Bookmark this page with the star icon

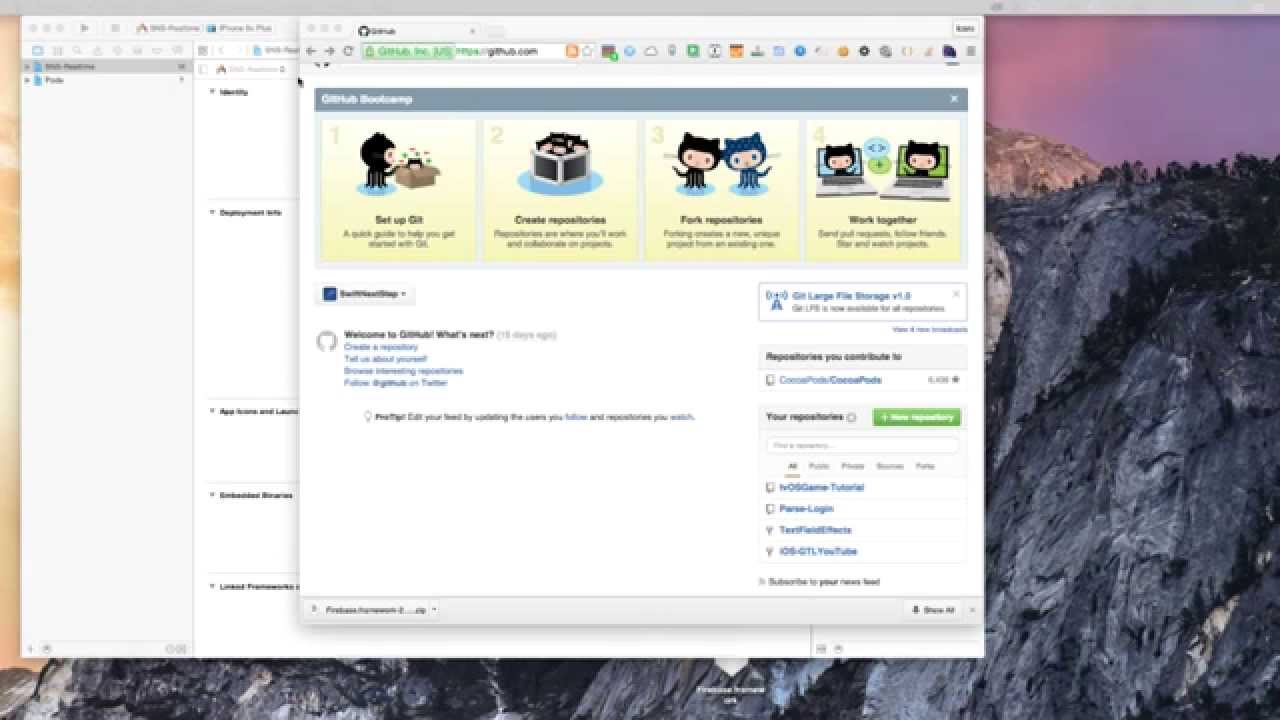tap(588, 51)
